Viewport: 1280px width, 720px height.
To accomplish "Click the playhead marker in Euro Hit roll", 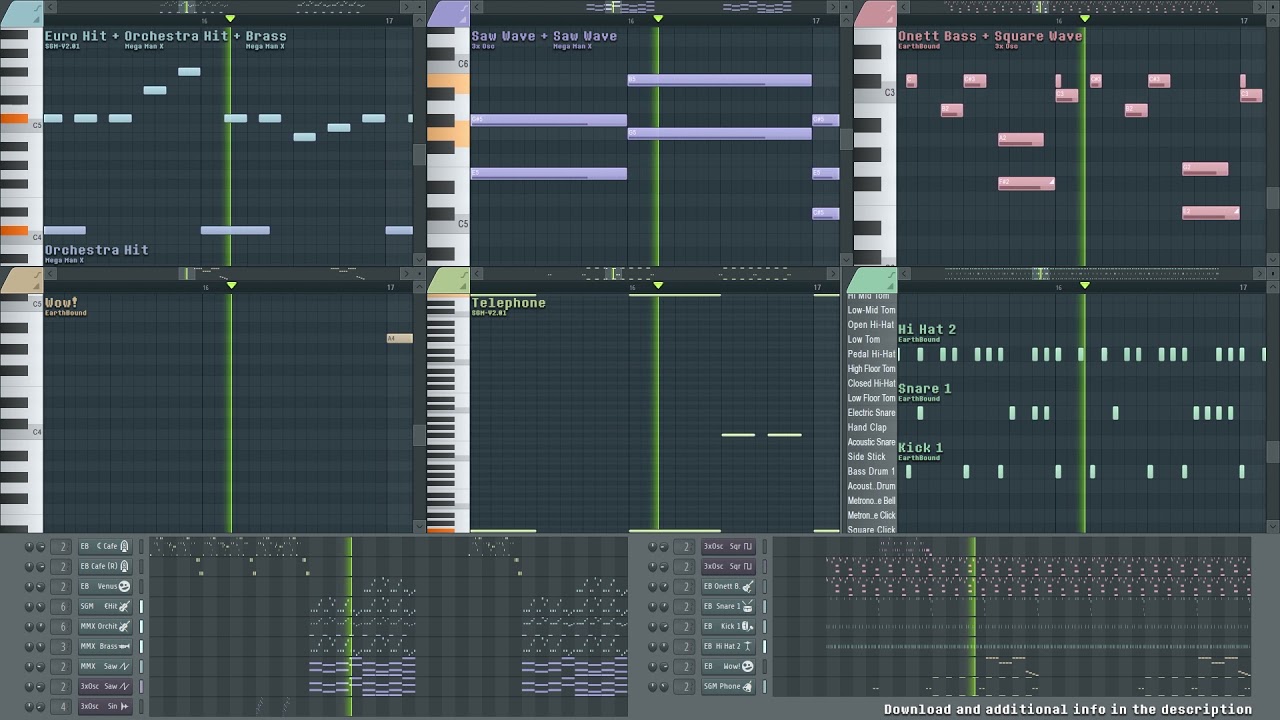I will pos(231,19).
